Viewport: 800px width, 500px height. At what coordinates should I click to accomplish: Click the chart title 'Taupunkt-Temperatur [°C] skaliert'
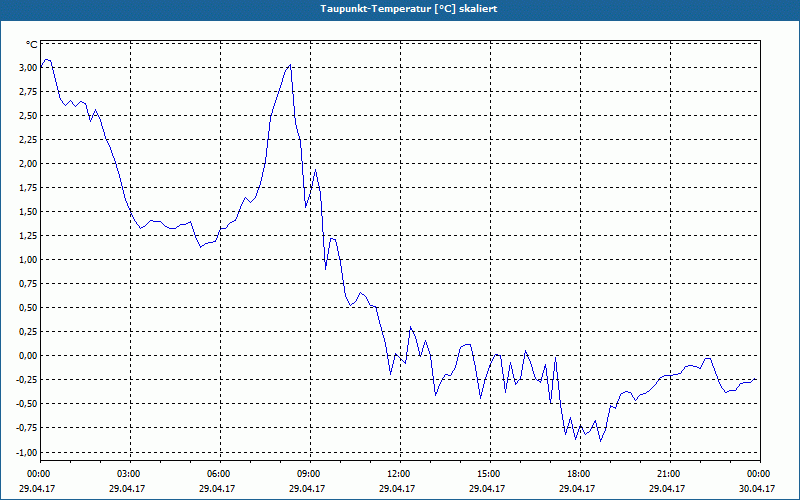pyautogui.click(x=409, y=9)
